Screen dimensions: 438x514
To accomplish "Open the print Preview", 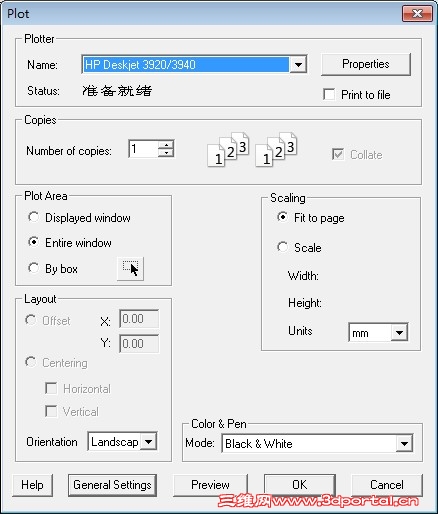I will tap(210, 485).
